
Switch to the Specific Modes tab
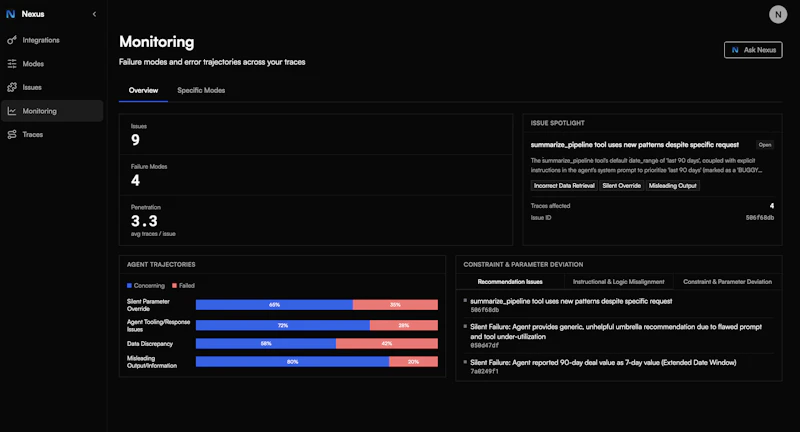point(201,90)
